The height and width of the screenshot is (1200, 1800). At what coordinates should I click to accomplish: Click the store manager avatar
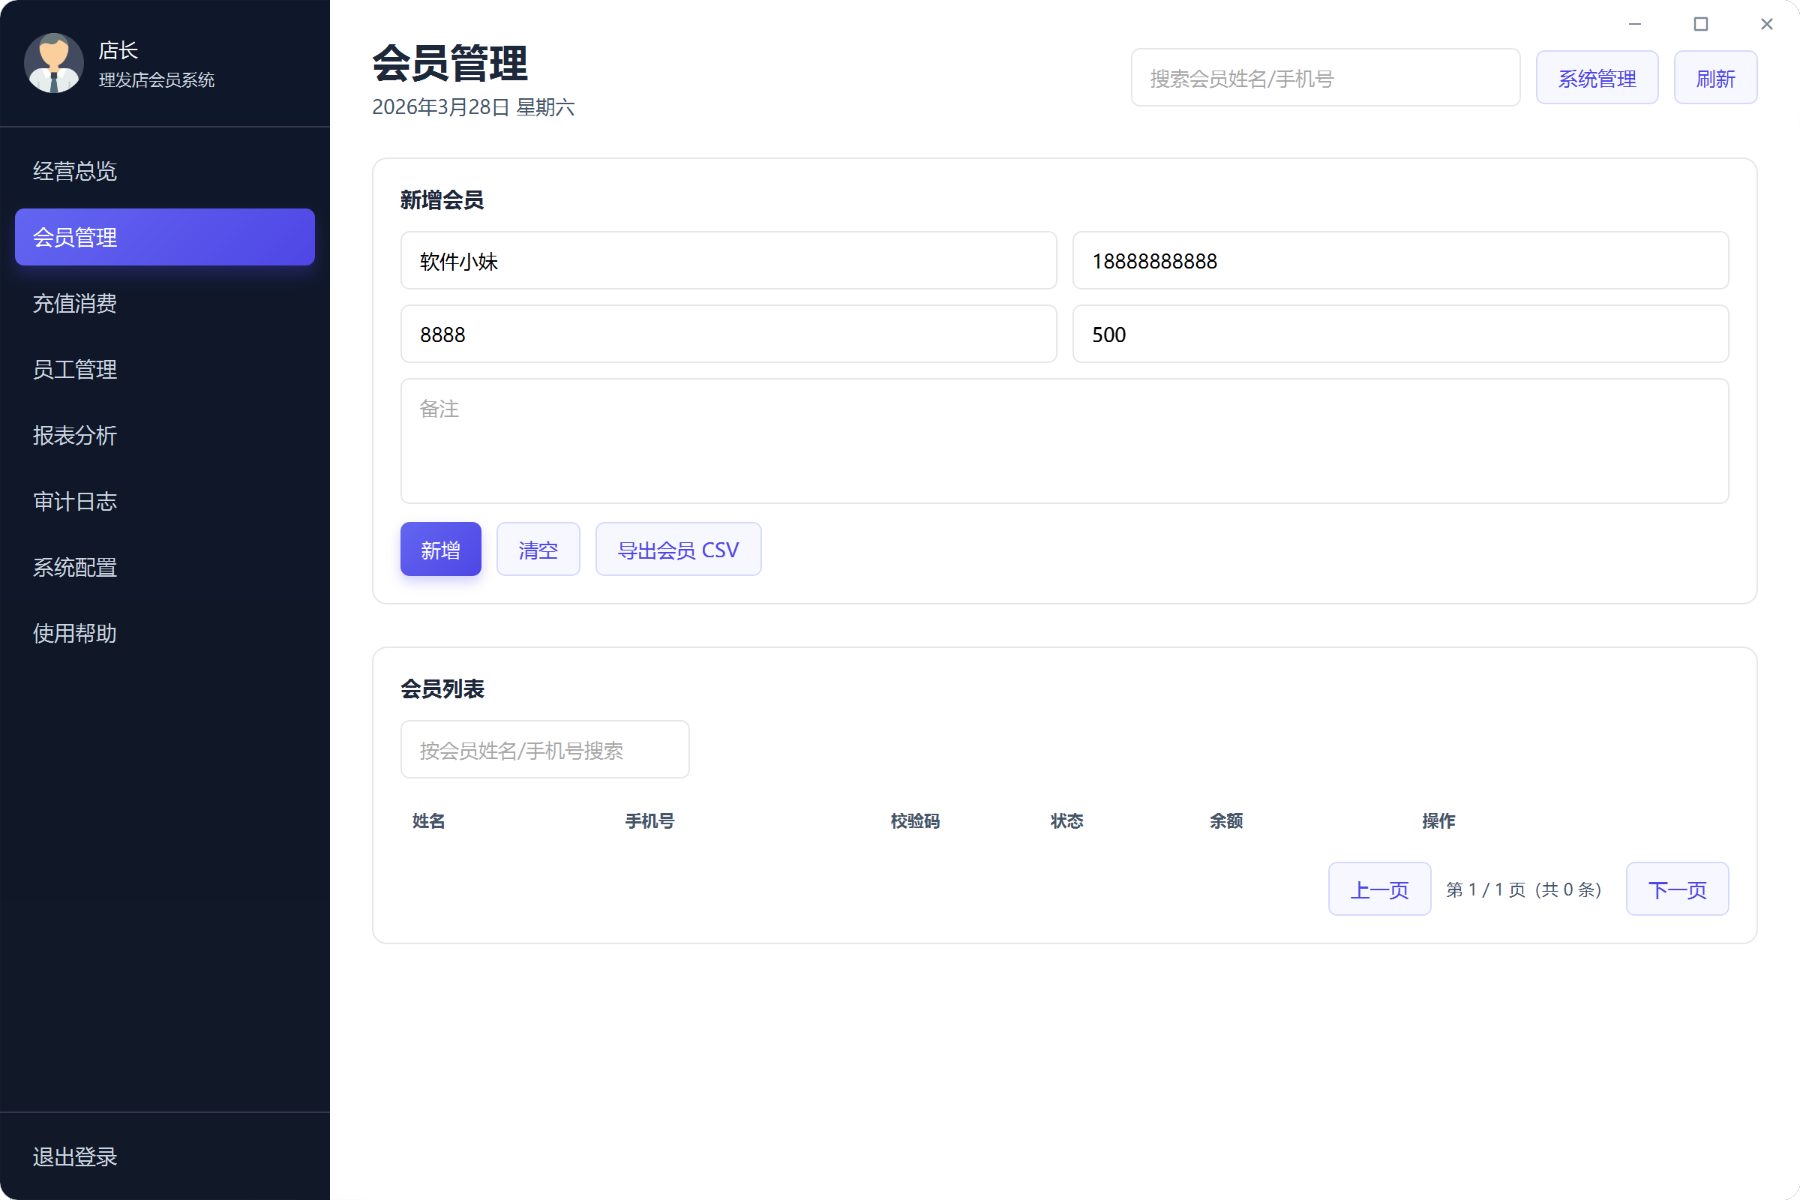point(54,63)
